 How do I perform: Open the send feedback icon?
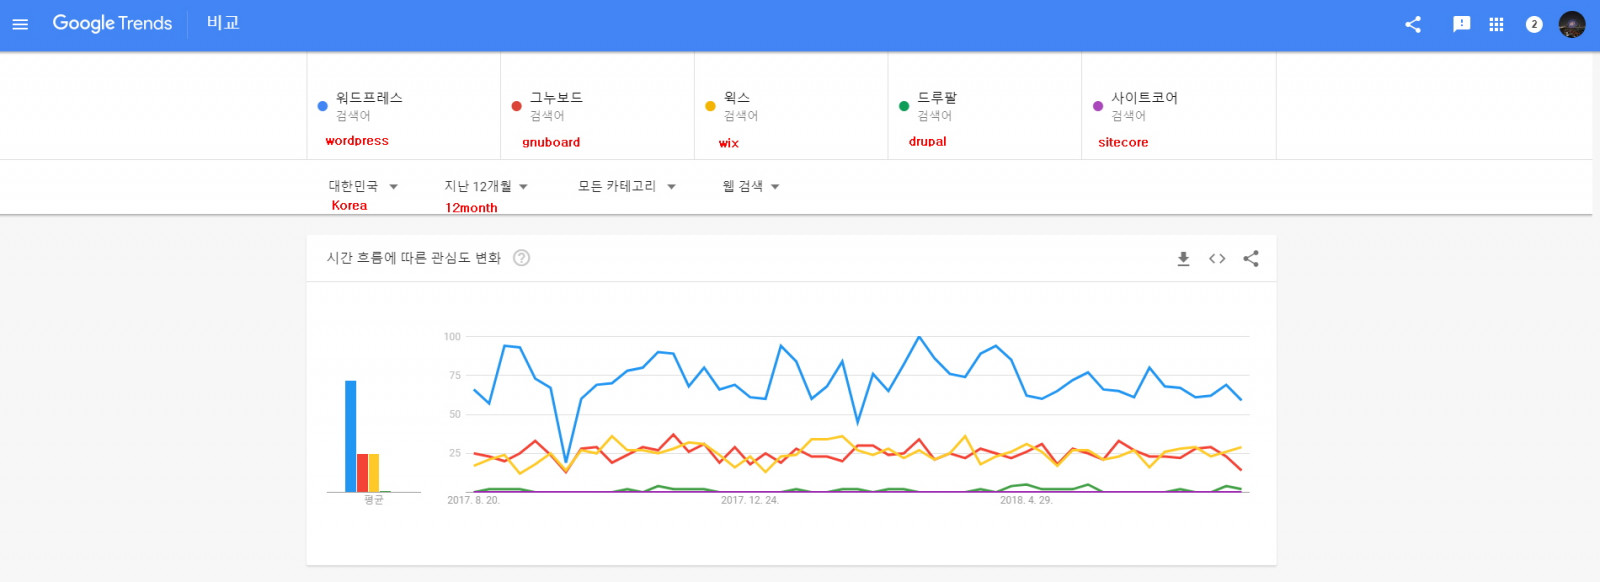(1461, 24)
